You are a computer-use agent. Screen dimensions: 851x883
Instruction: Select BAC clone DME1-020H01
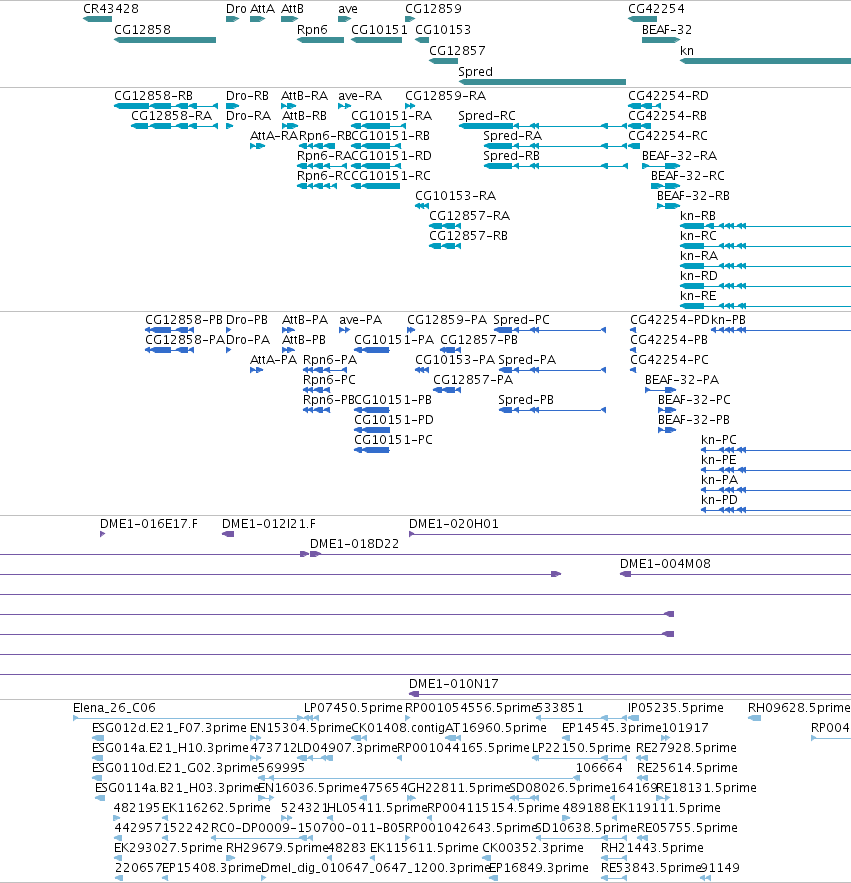[630, 534]
